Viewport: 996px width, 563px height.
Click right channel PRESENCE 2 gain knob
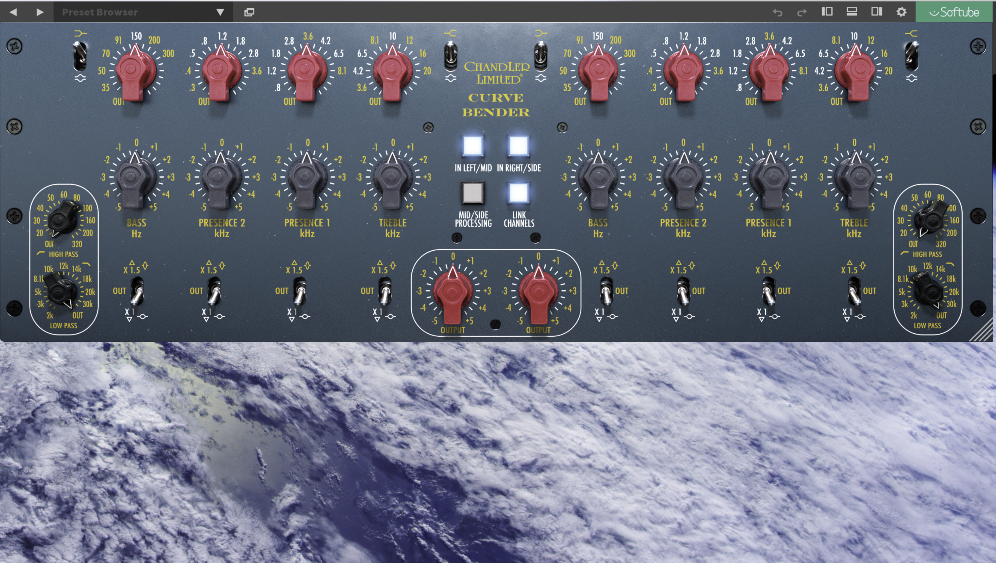click(x=683, y=179)
